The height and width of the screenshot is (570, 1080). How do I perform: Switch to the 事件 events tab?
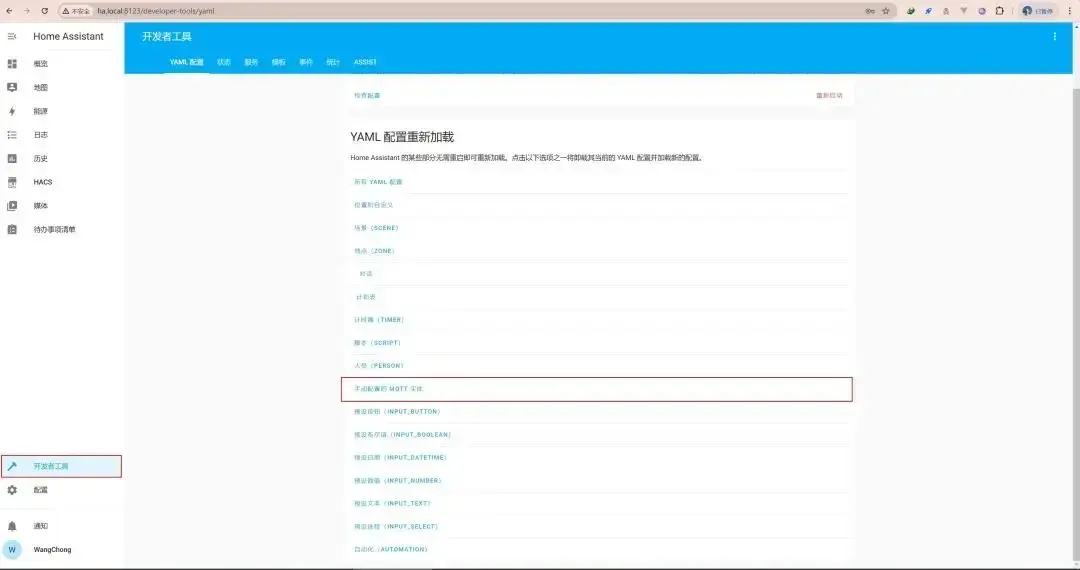306,62
